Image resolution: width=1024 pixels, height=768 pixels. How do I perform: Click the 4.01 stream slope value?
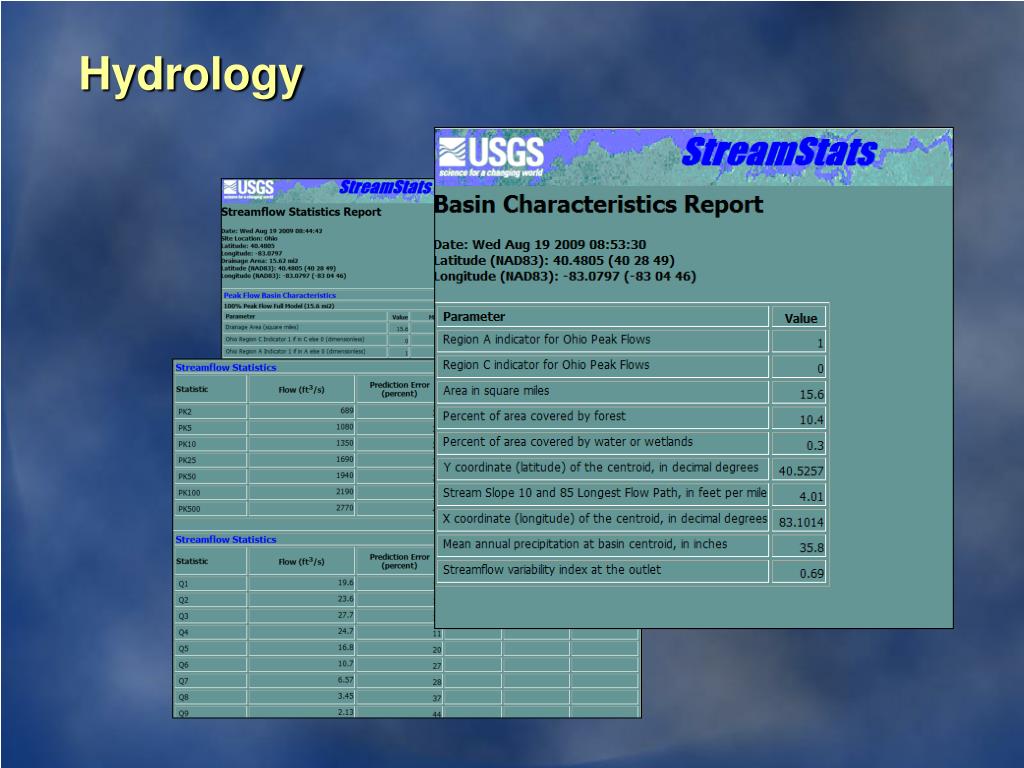(x=799, y=496)
